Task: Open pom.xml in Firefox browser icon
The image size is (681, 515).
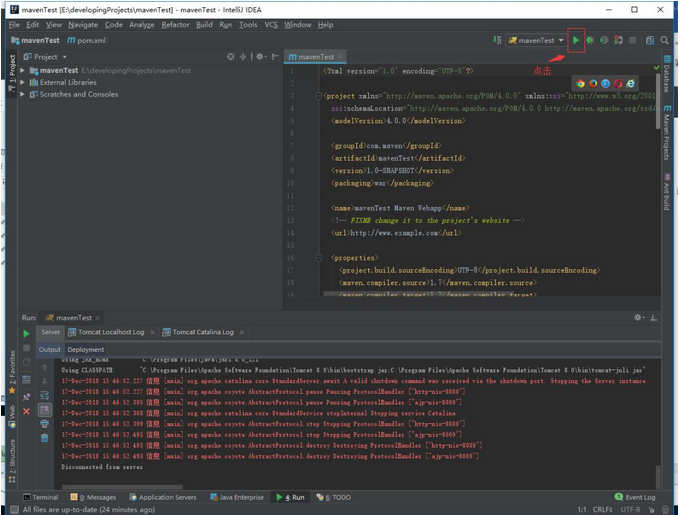Action: [593, 83]
